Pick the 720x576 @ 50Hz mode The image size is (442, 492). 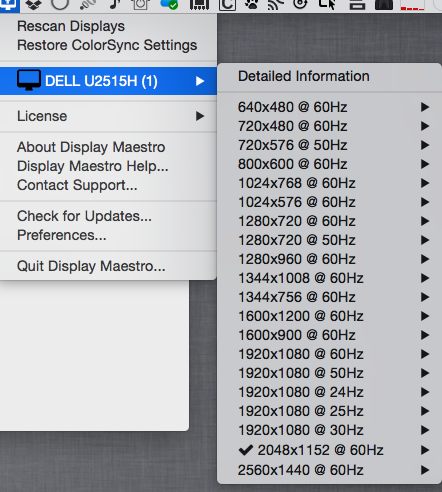[329, 145]
